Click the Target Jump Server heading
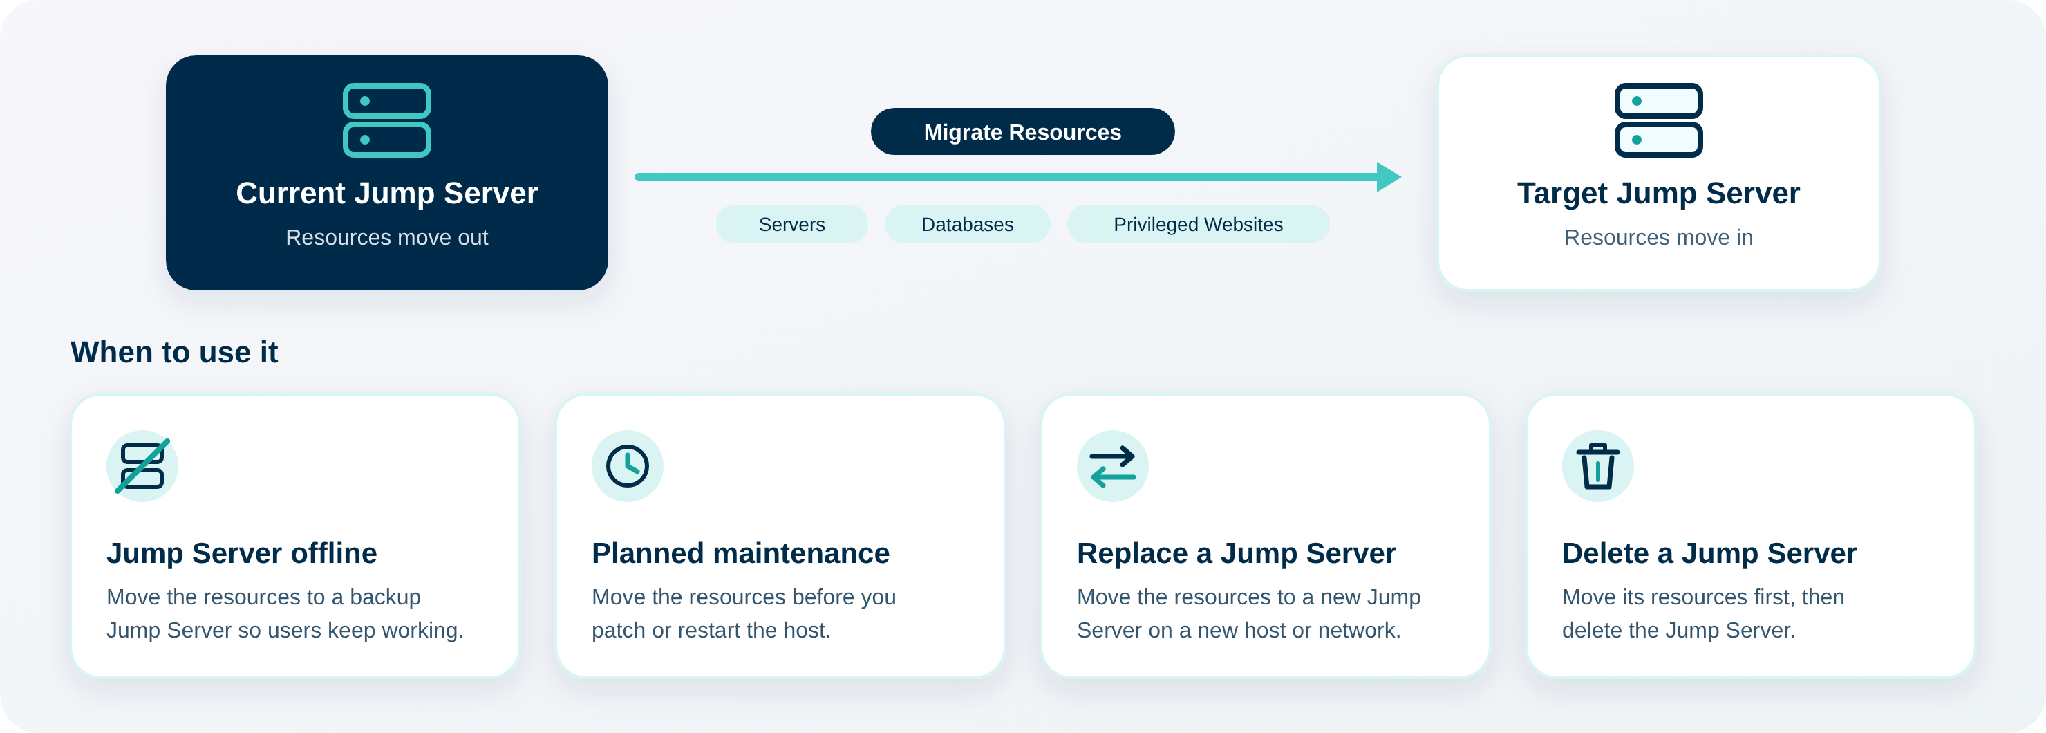 [1658, 193]
